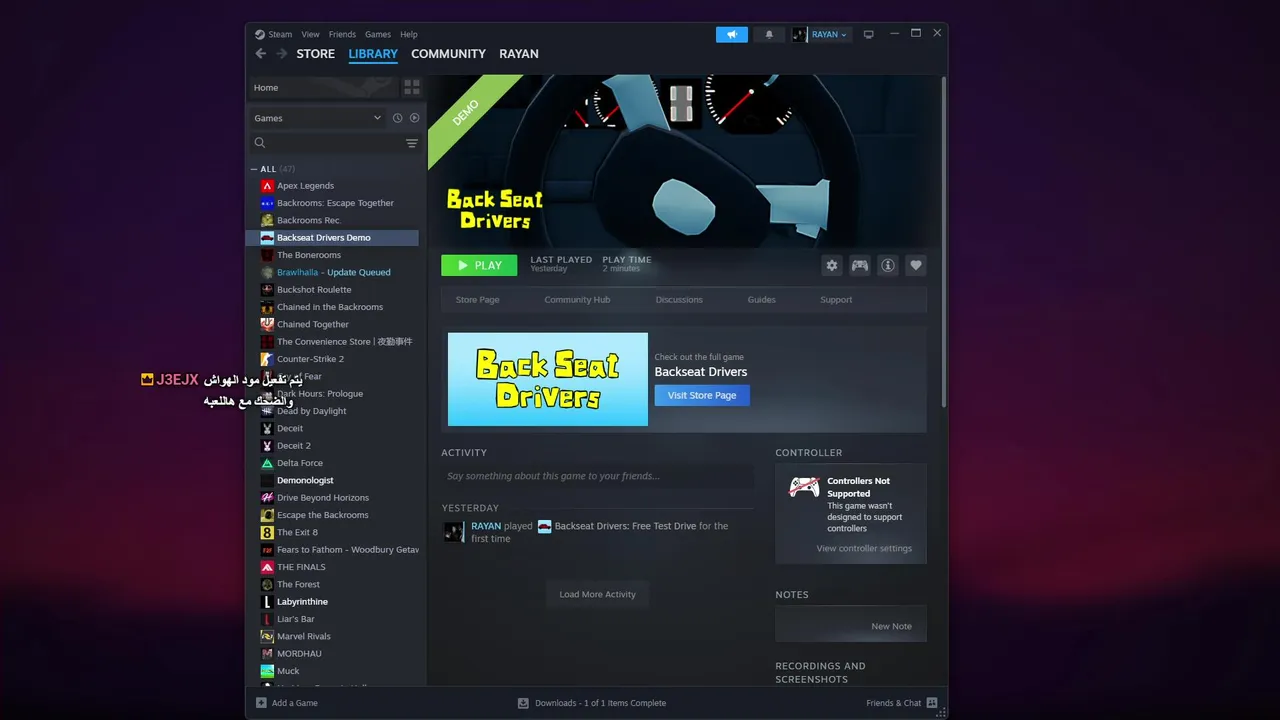Open the Help menu
Viewport: 1280px width, 720px height.
coord(409,34)
